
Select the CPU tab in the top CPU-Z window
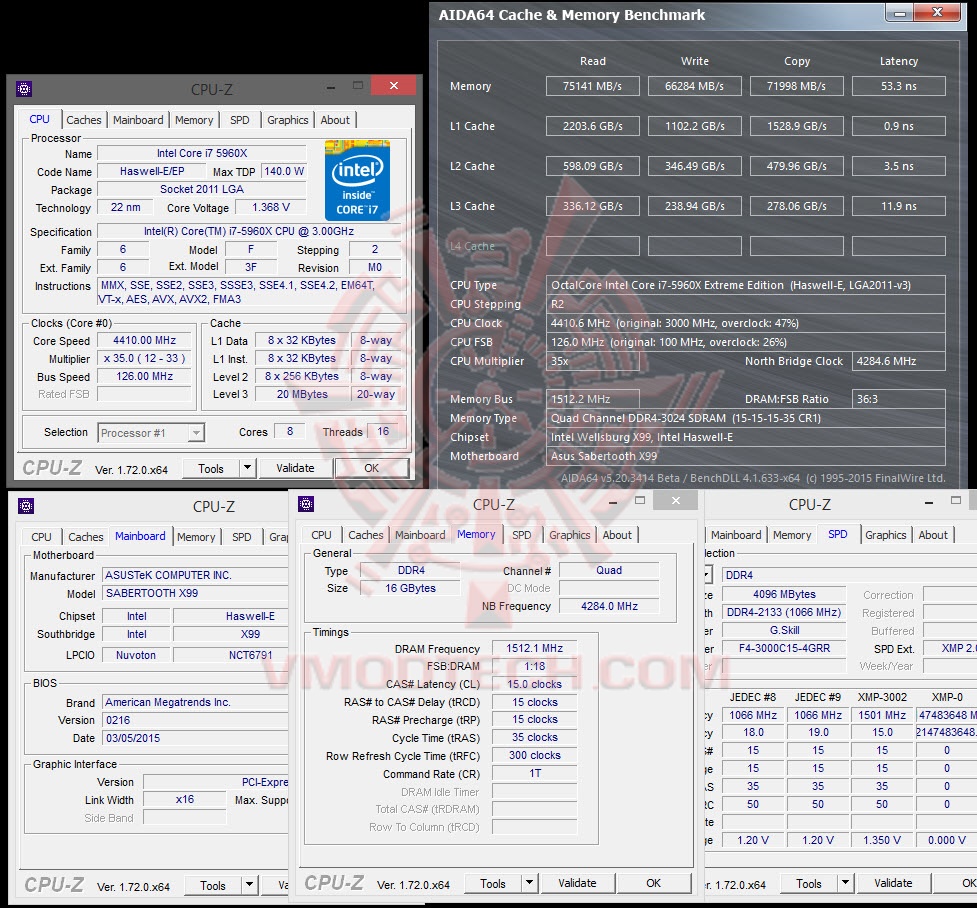click(39, 119)
